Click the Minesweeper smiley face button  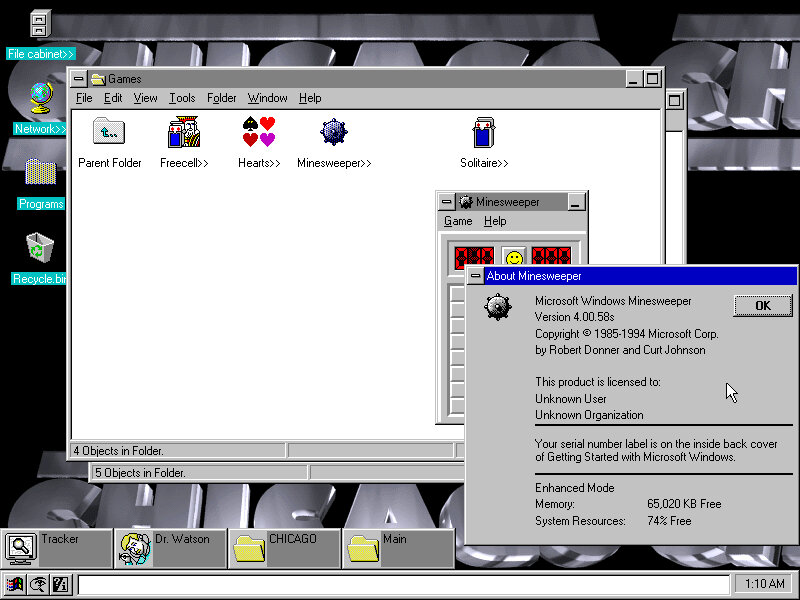coord(513,258)
